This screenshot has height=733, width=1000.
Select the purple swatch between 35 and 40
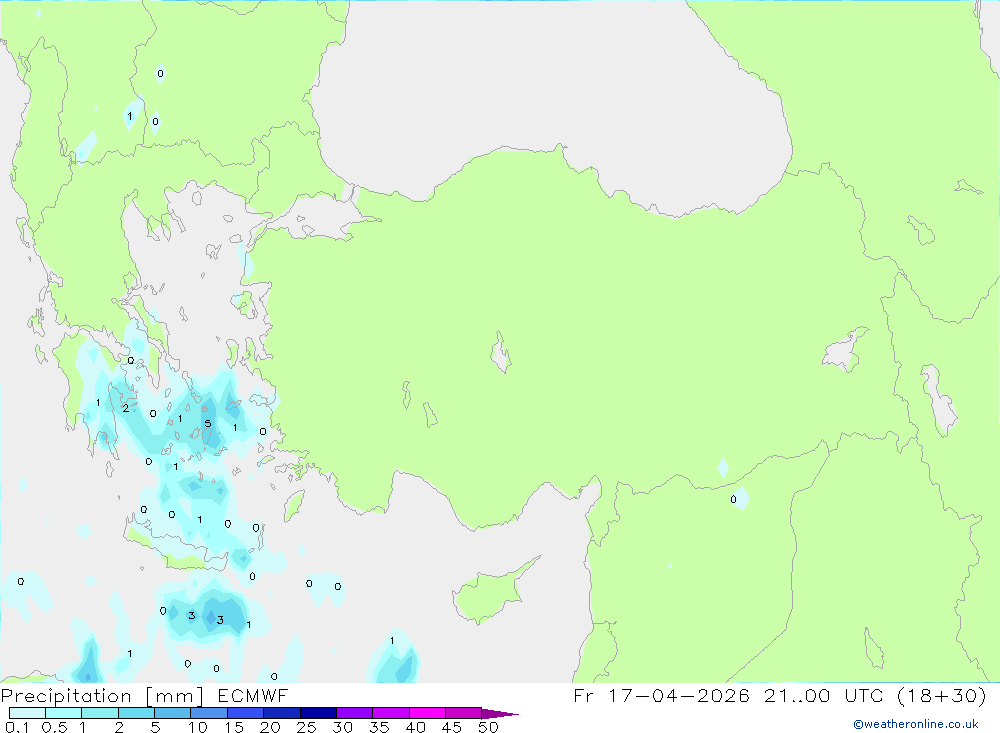[x=390, y=713]
